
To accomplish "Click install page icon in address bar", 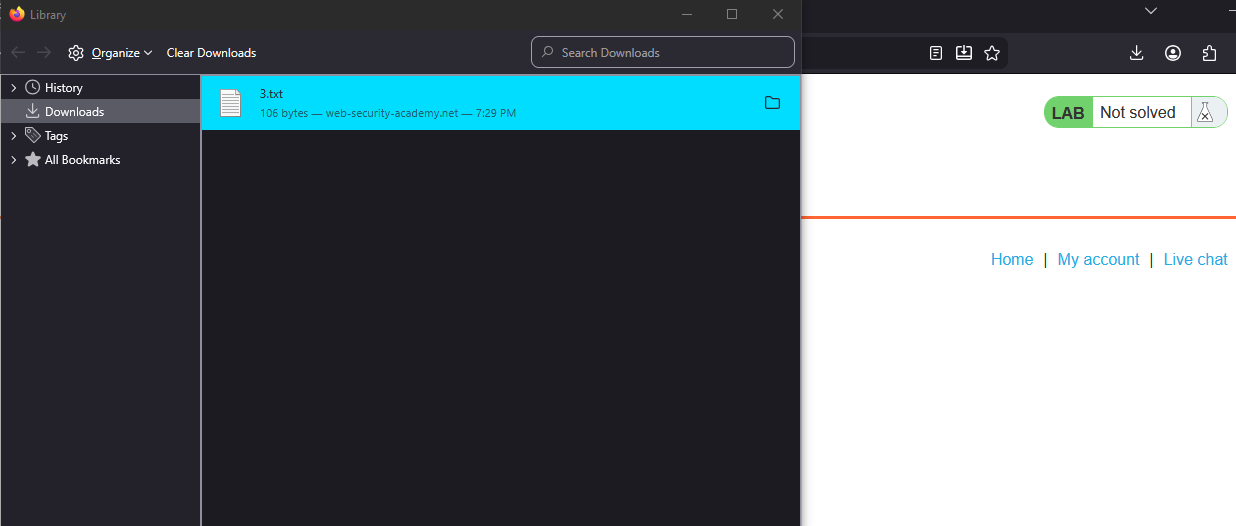I will coord(964,53).
